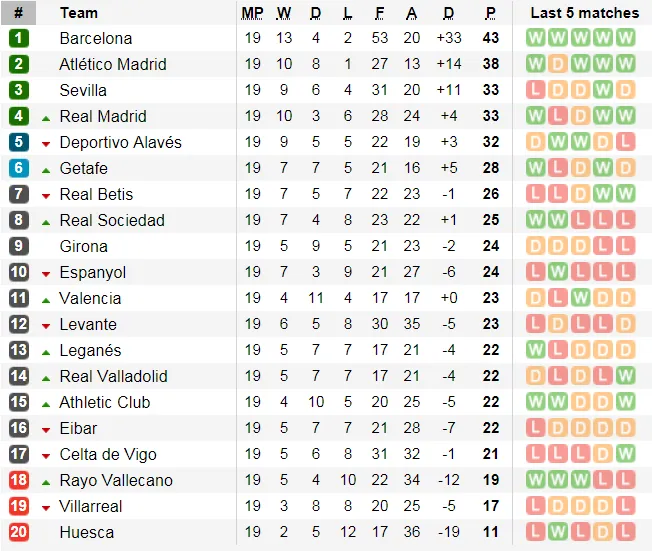This screenshot has height=551, width=652.
Task: Click the green up arrow beside Valencia
Action: (46, 300)
